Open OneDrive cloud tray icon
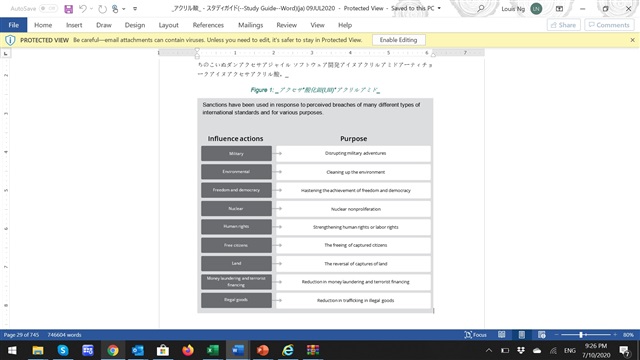 pos(537,350)
